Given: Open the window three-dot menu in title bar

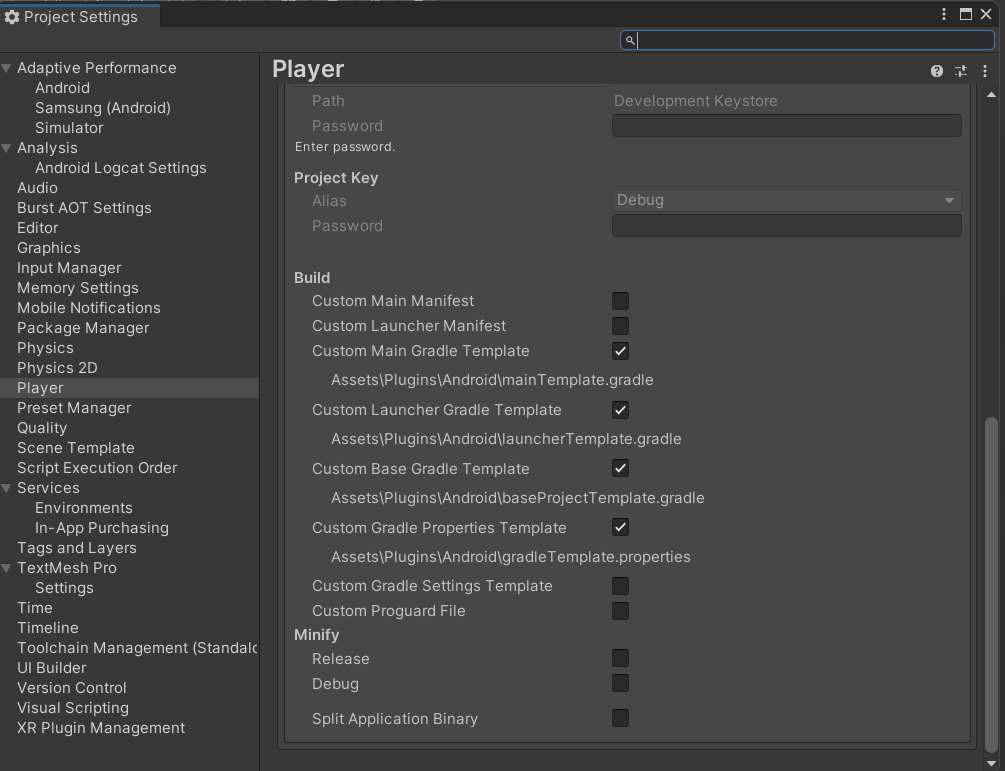Looking at the screenshot, I should (x=943, y=14).
